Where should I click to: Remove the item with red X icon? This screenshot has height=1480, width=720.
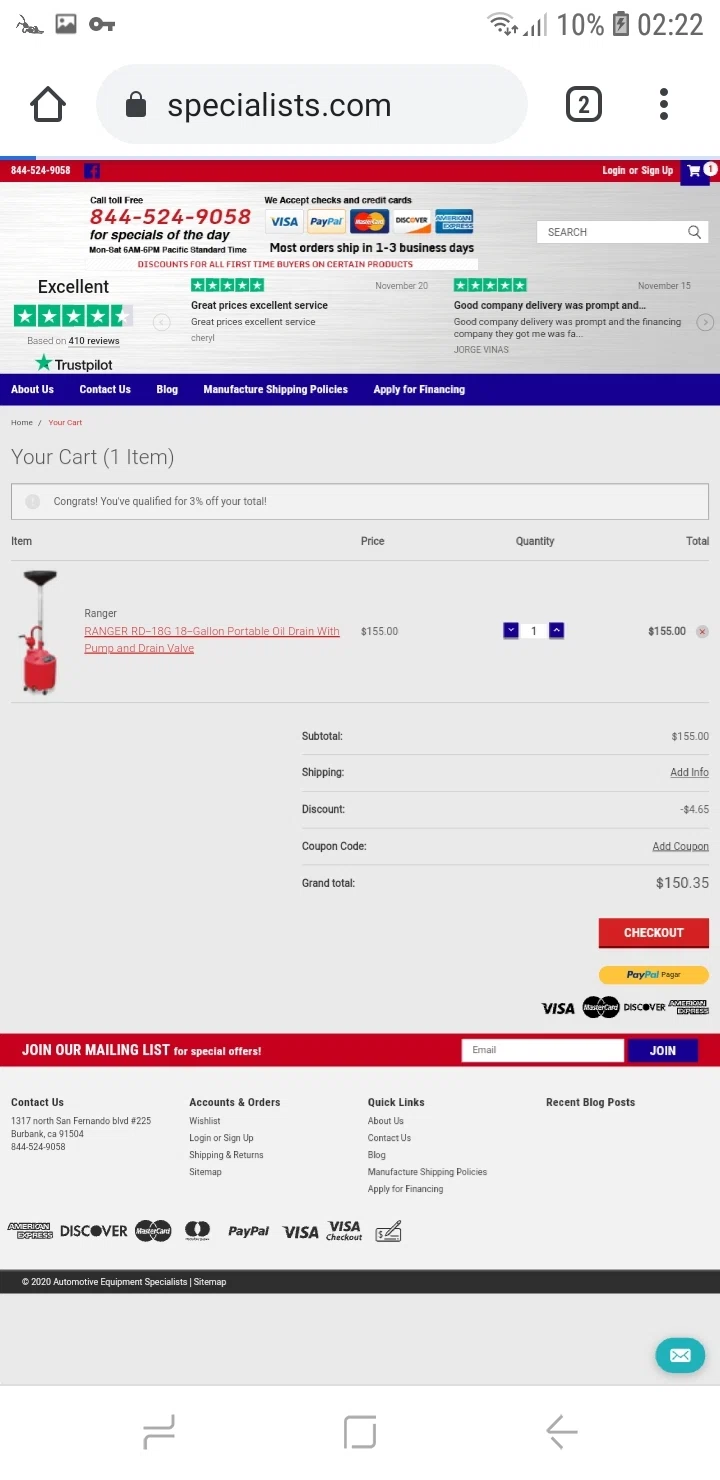702,631
